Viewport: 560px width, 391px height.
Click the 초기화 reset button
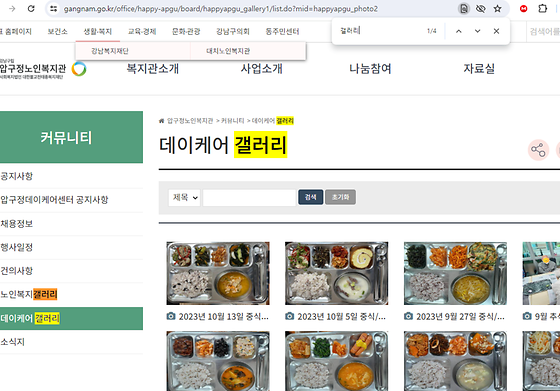340,197
